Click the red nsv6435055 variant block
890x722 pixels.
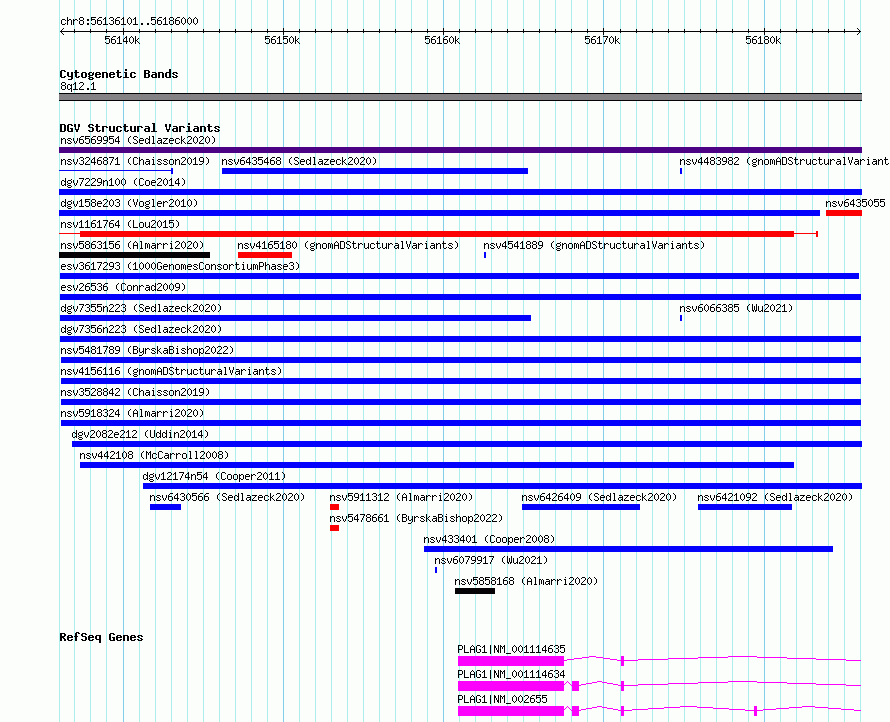pos(843,213)
